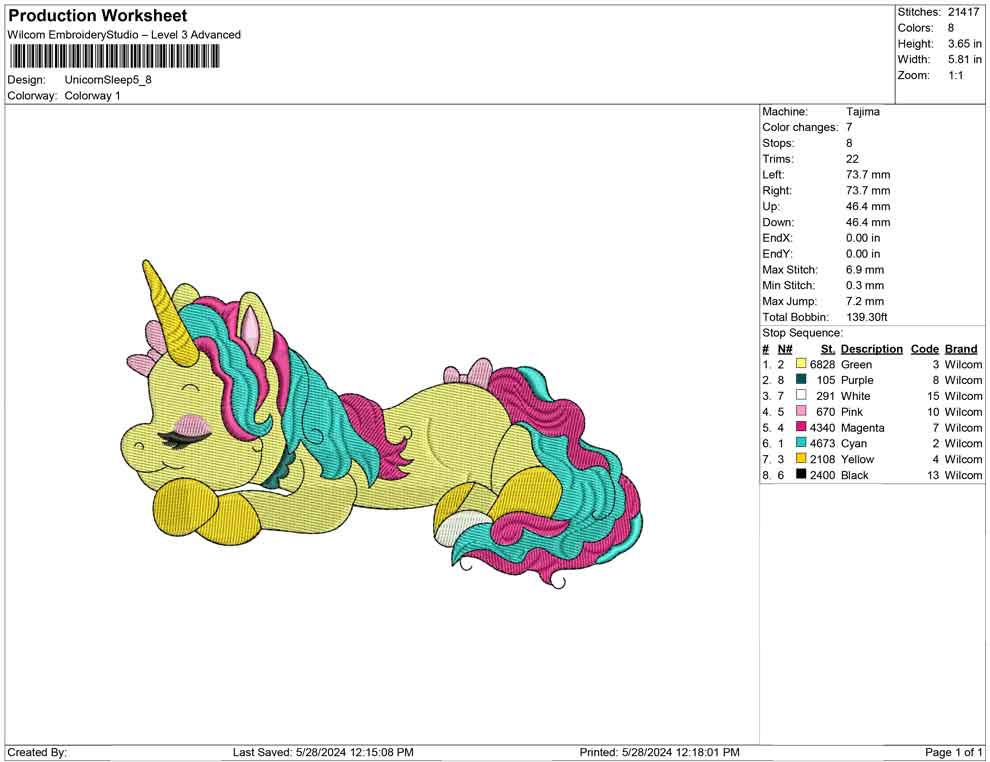Click stitch count 2400 in Black row
Image resolution: width=990 pixels, height=762 pixels.
click(x=823, y=475)
